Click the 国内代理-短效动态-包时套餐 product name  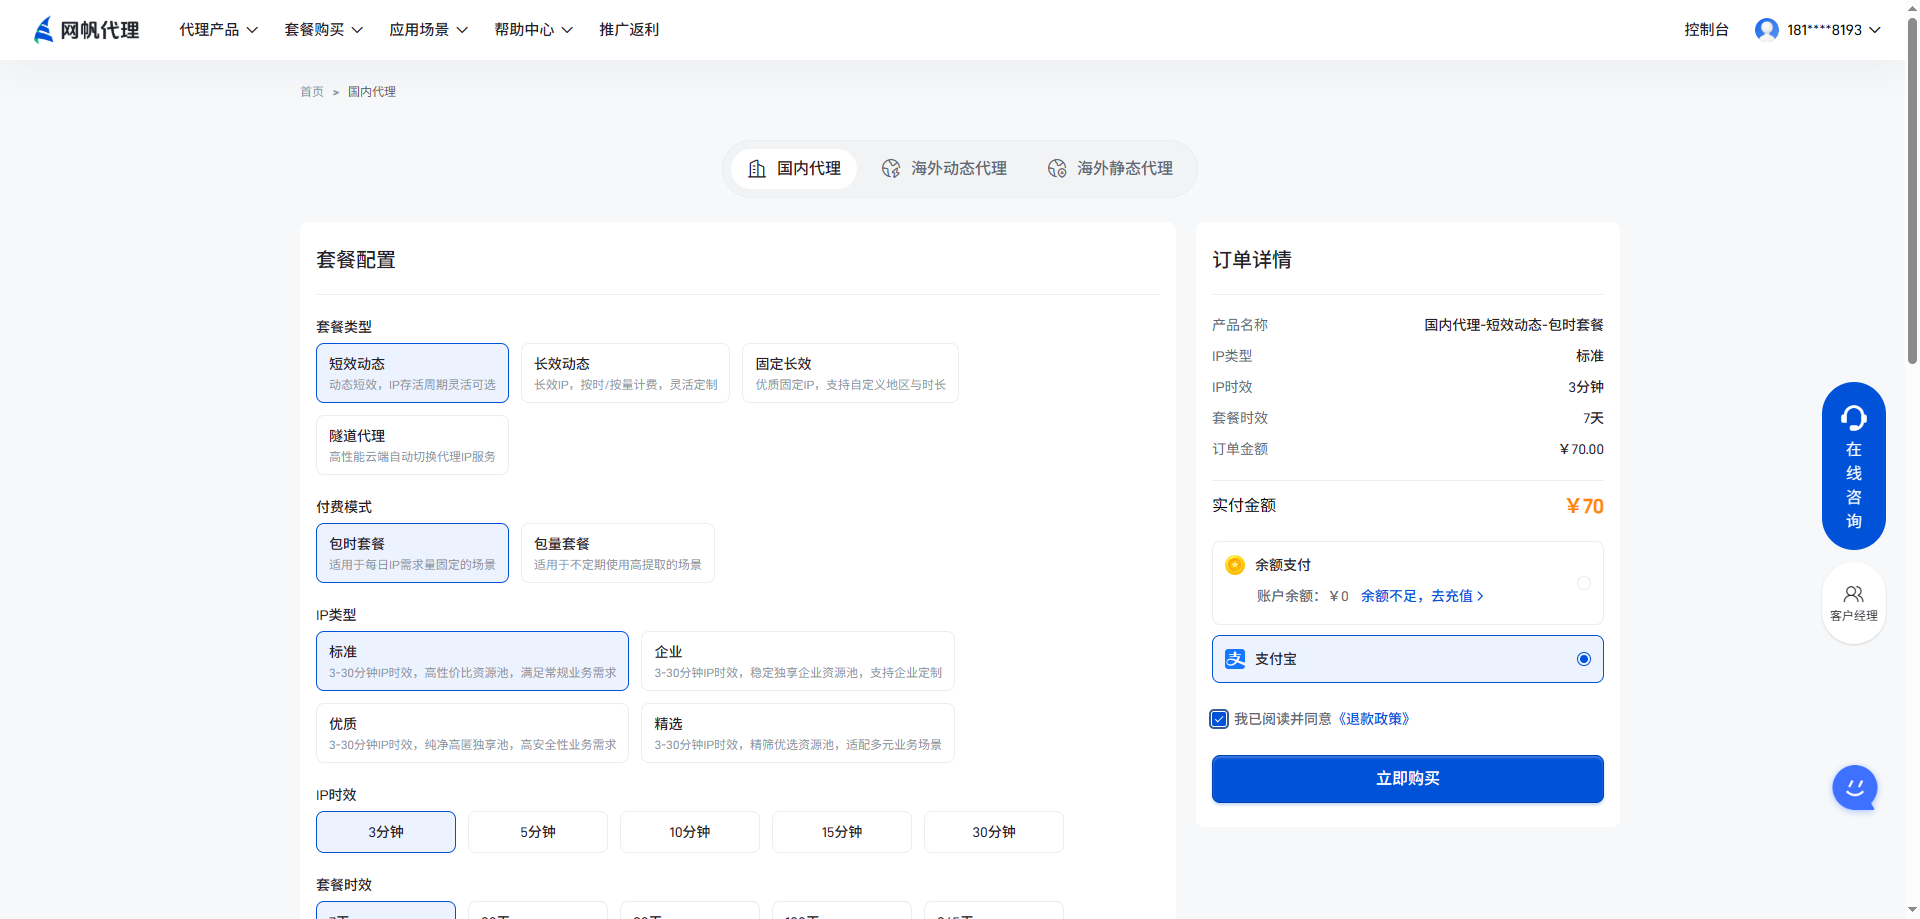1514,325
